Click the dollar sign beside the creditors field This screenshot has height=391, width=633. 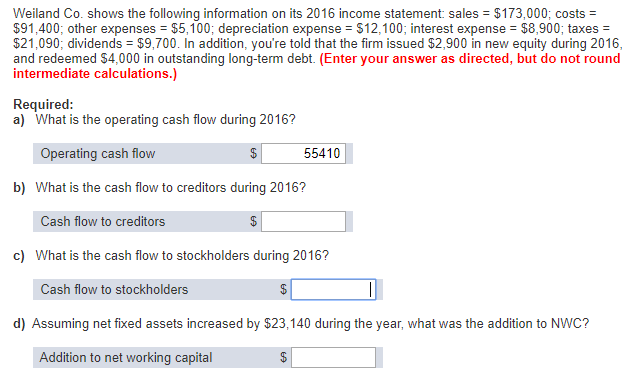click(253, 221)
